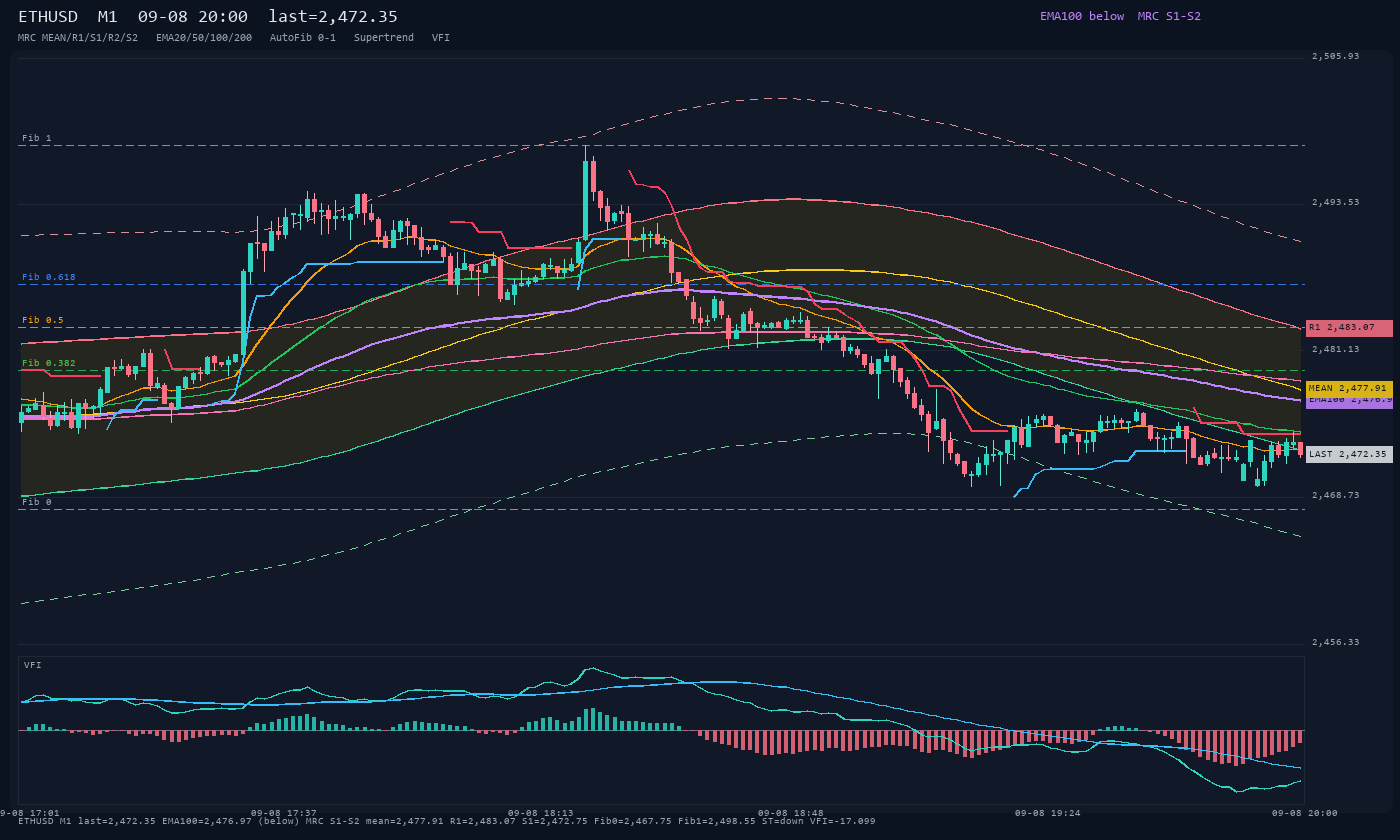This screenshot has height=840, width=1400.
Task: Click the Fib 1 level label
Action: pyautogui.click(x=37, y=138)
